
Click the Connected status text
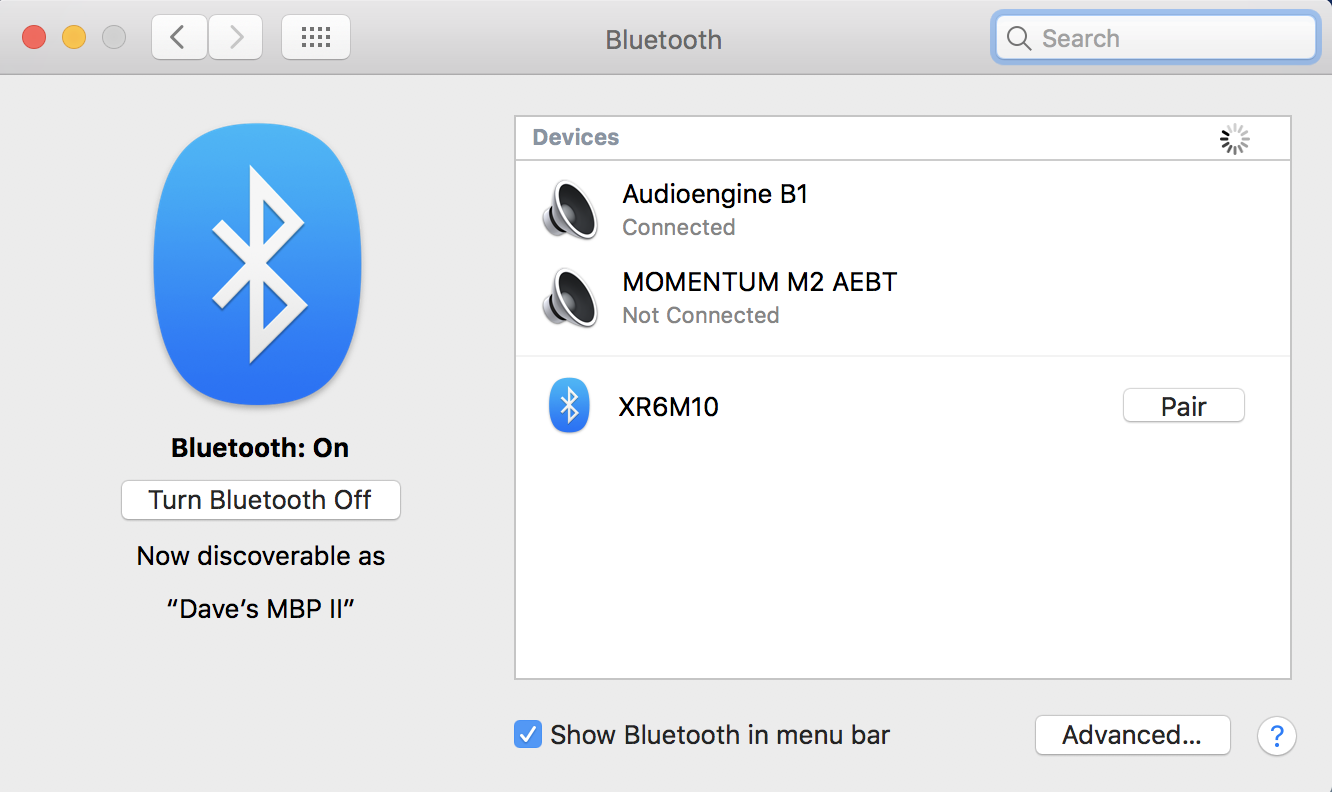pyautogui.click(x=678, y=227)
